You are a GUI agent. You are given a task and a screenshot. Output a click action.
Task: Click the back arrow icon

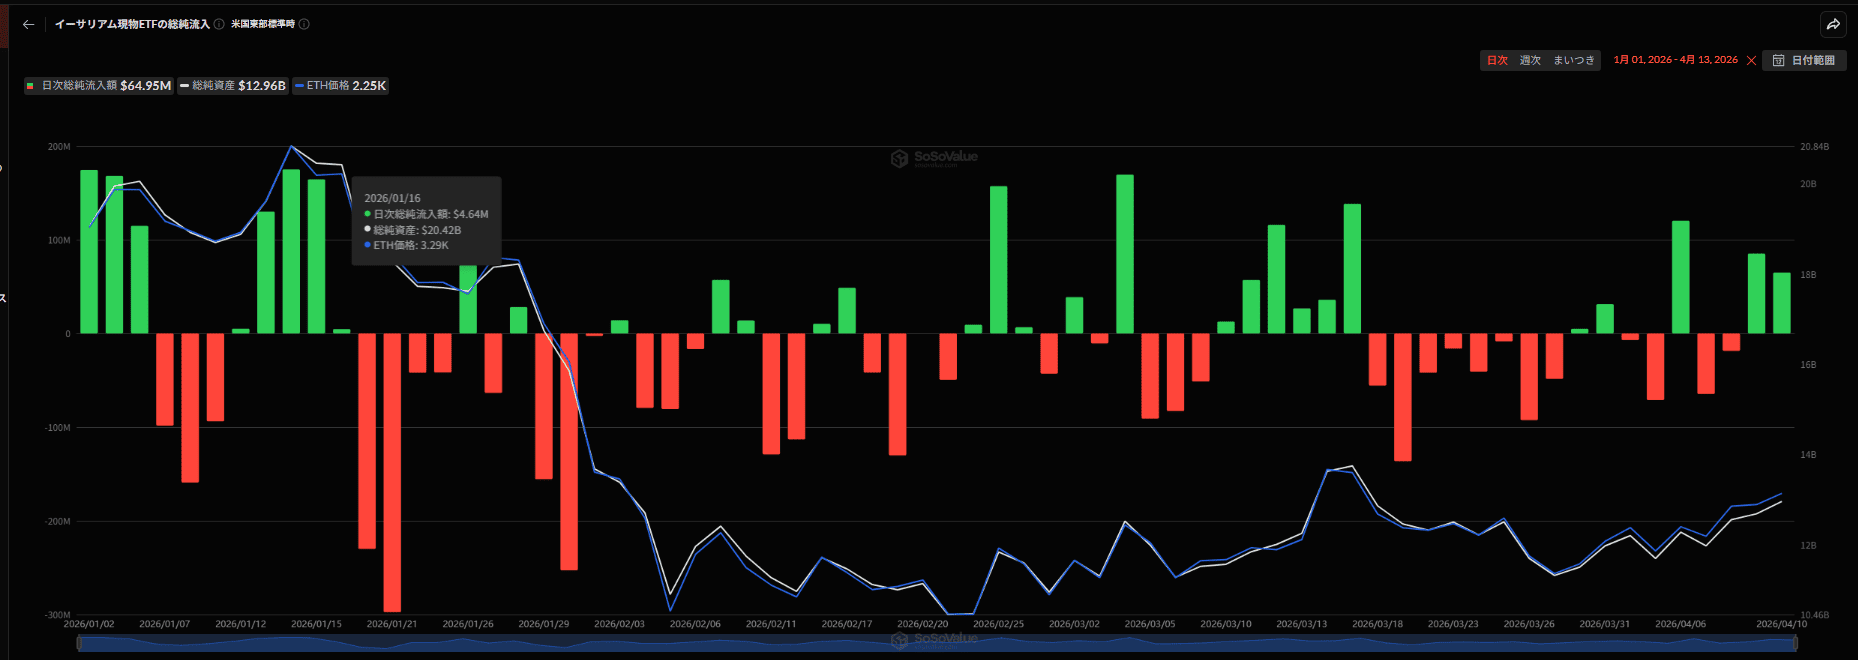click(x=28, y=25)
